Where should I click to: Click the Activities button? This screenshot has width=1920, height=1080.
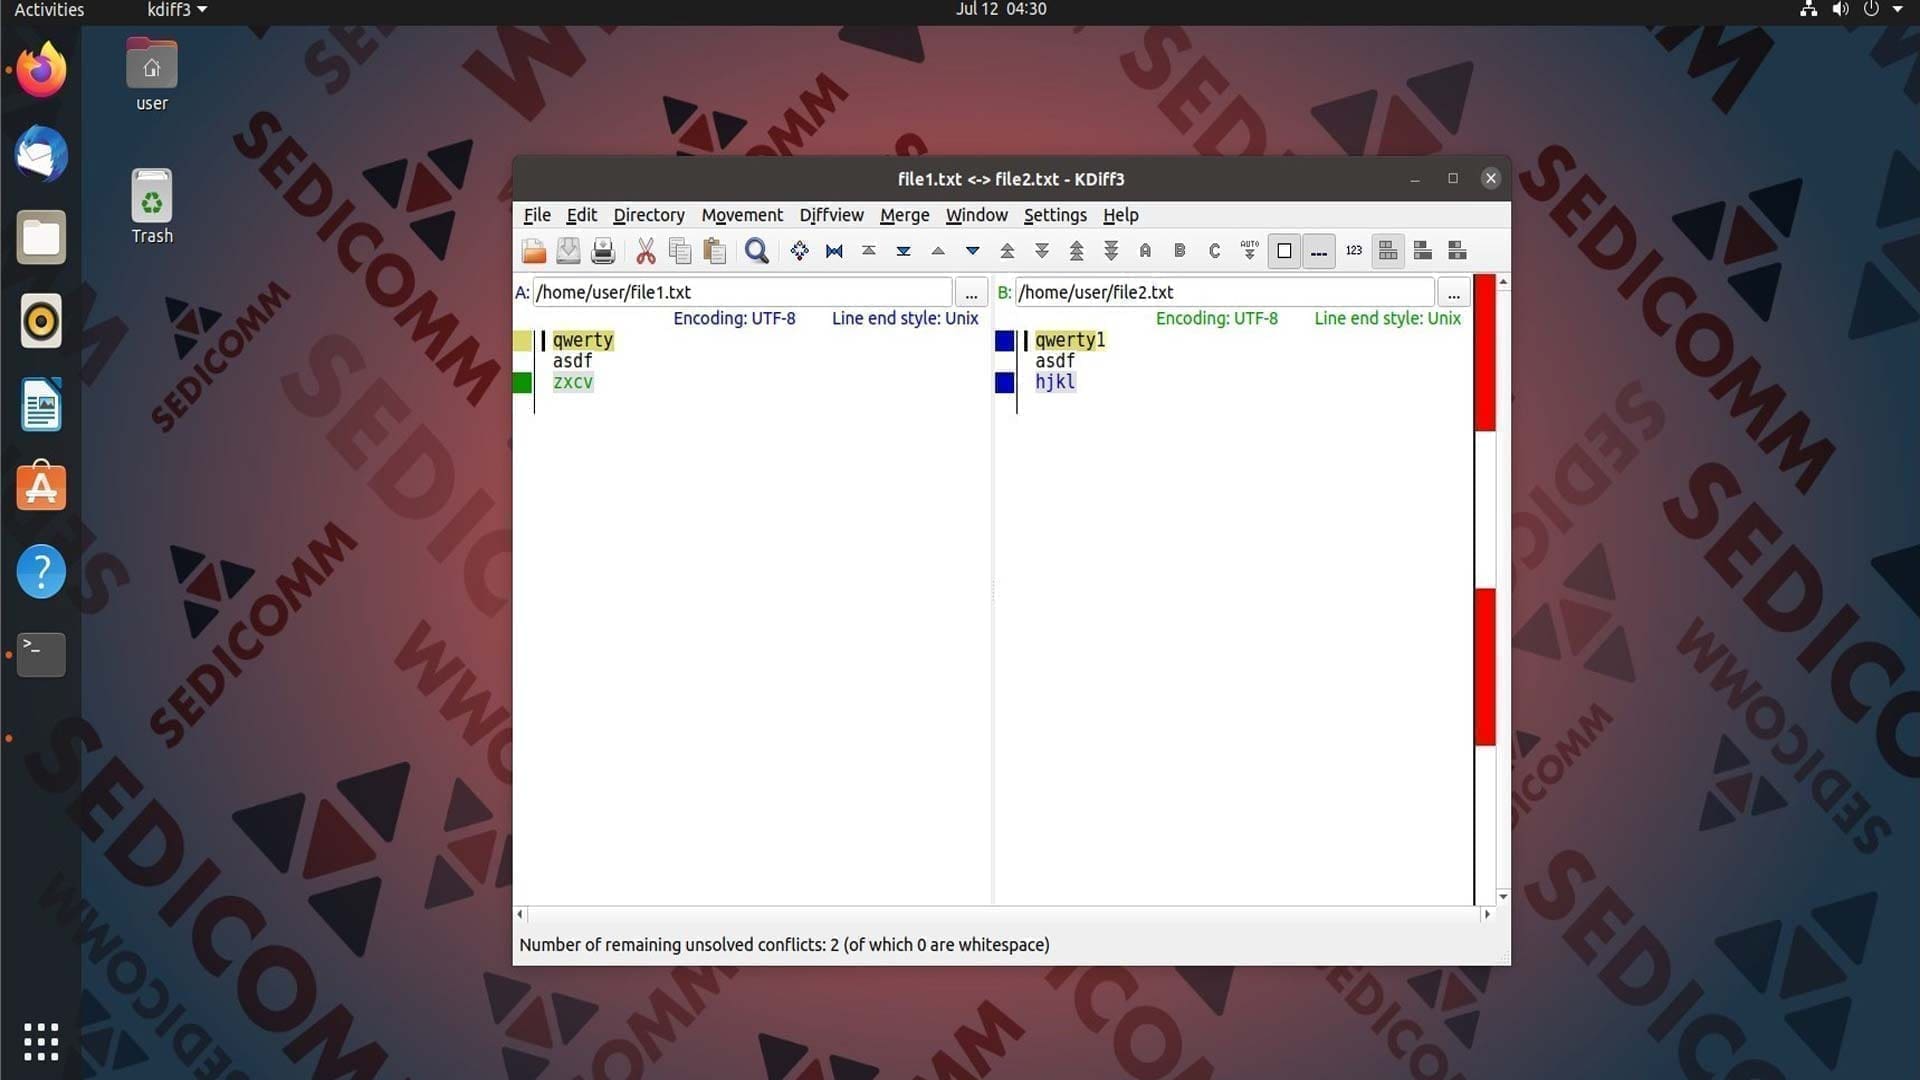(x=49, y=10)
